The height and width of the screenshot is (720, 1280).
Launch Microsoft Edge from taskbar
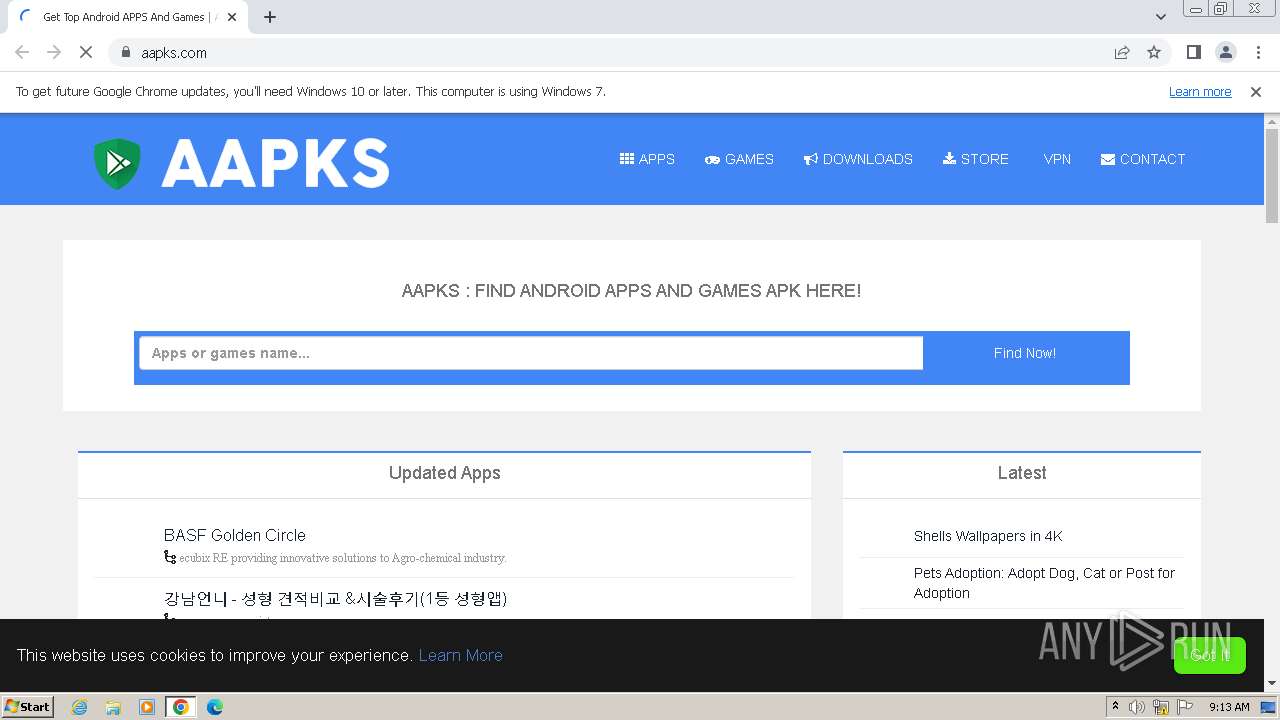(x=215, y=707)
